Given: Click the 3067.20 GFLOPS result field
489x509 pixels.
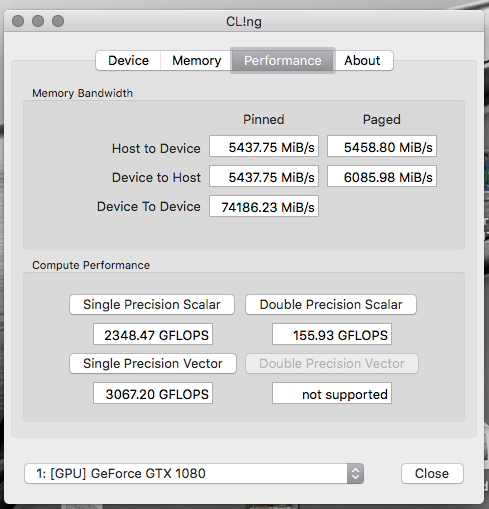Looking at the screenshot, I should tap(153, 393).
